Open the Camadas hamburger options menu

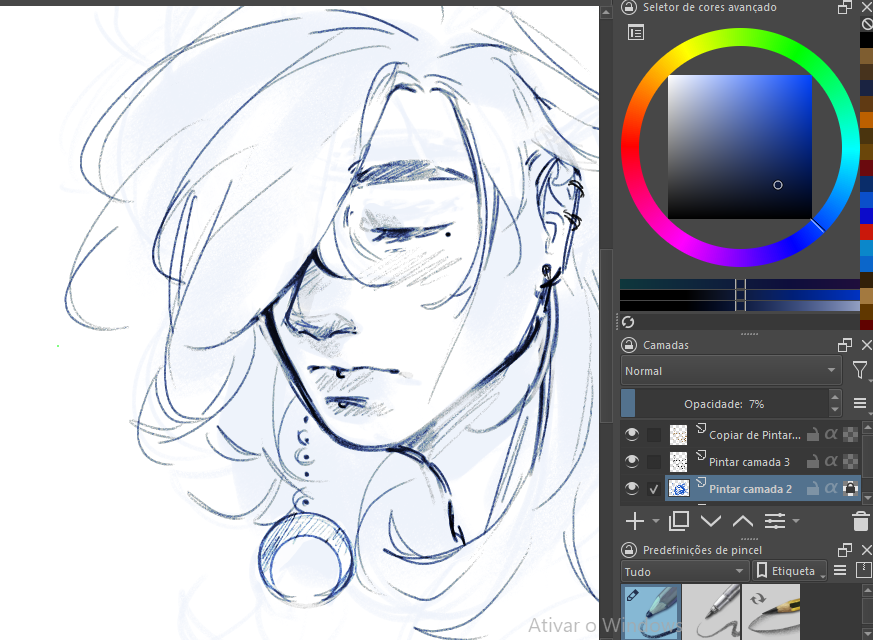(860, 403)
